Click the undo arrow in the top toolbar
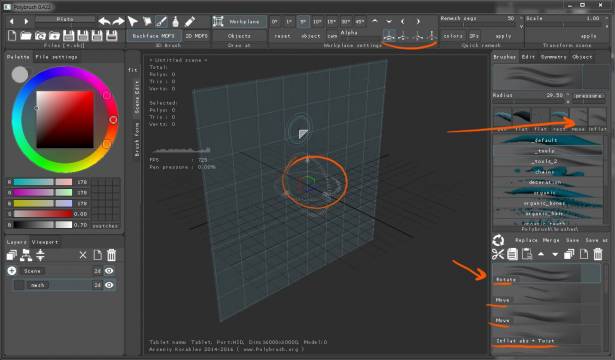 [104, 22]
